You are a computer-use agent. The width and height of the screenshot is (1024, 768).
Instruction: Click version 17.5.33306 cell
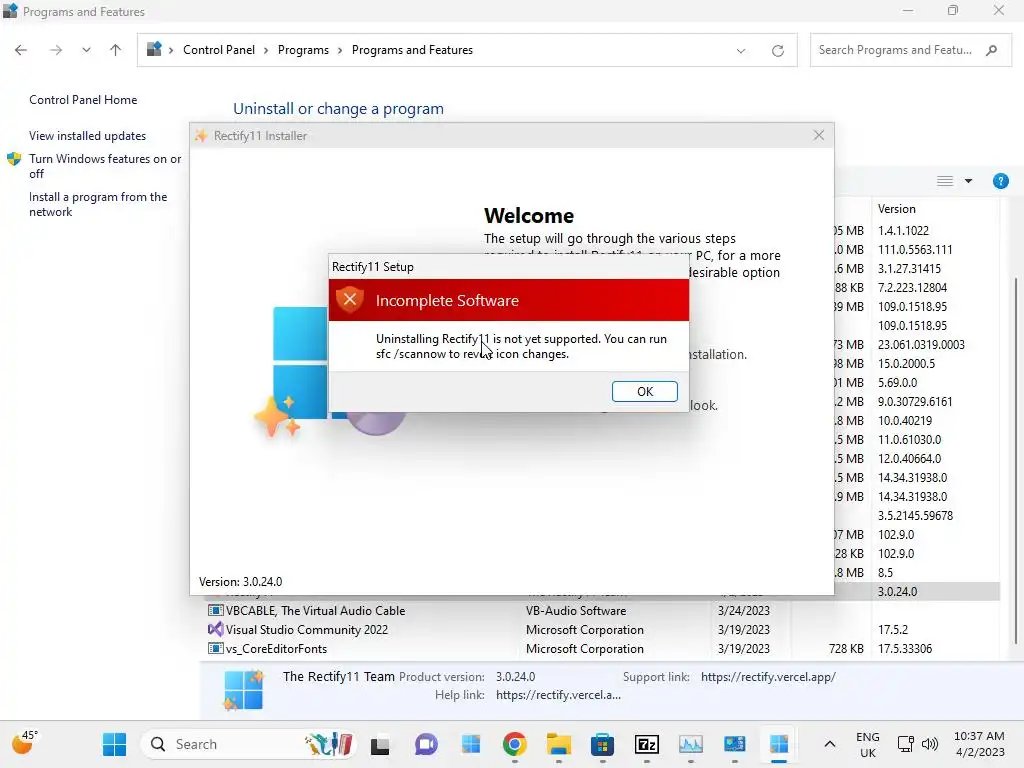point(904,648)
